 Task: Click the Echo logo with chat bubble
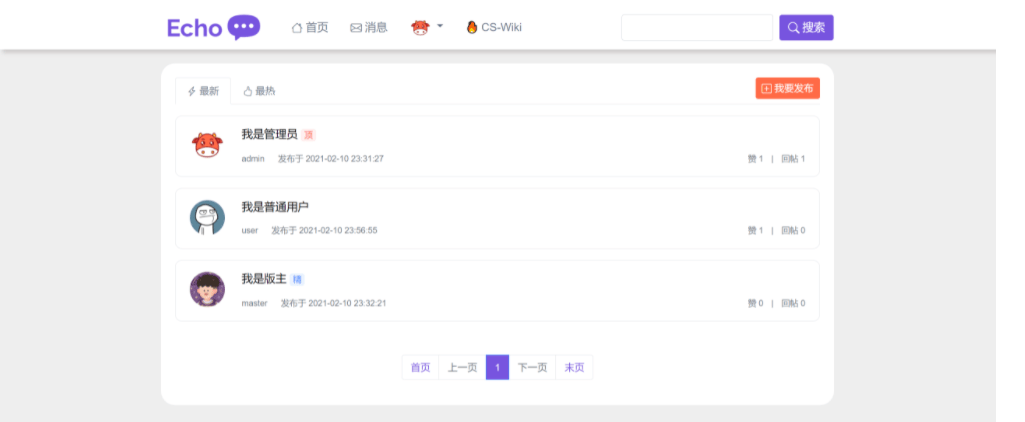tap(213, 27)
